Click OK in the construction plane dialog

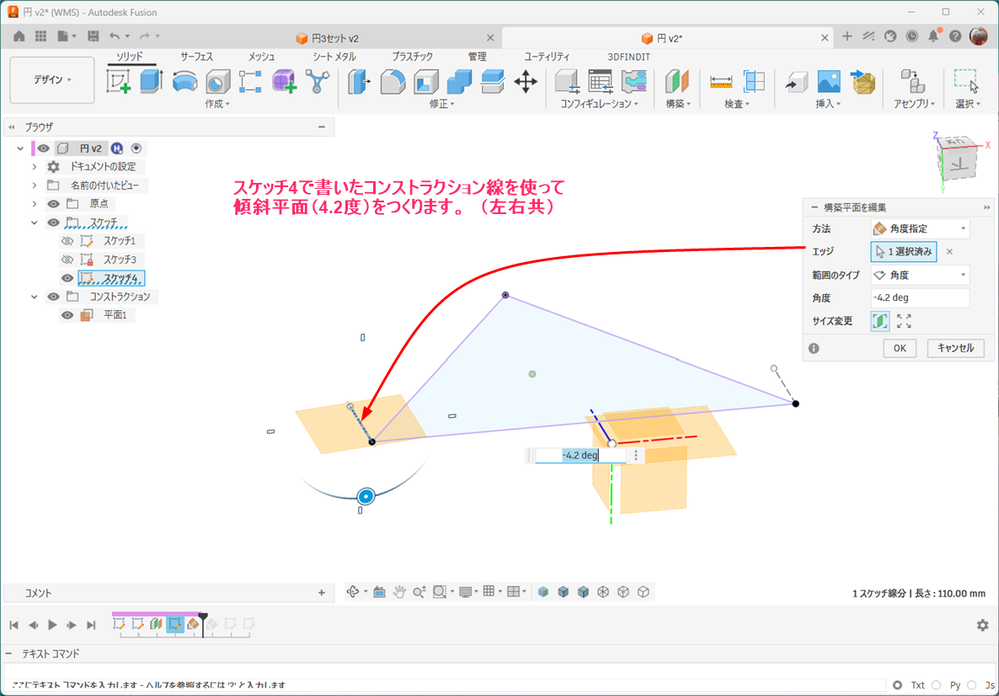pyautogui.click(x=900, y=348)
